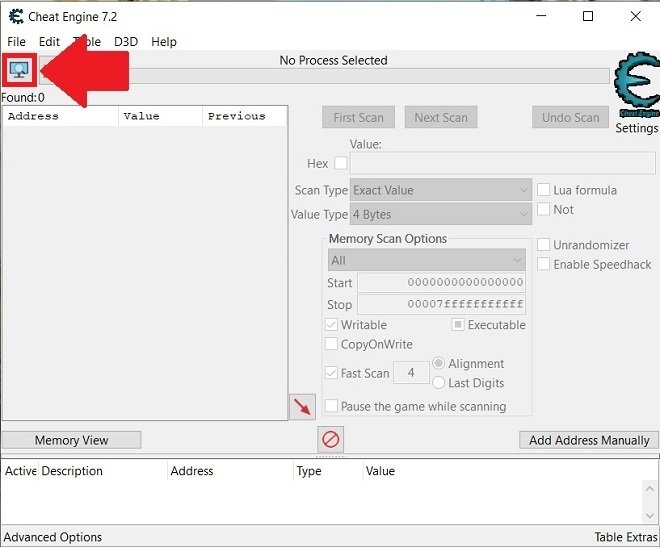Toggle Enable Speedhack checkbox
660x547 pixels.
(543, 264)
